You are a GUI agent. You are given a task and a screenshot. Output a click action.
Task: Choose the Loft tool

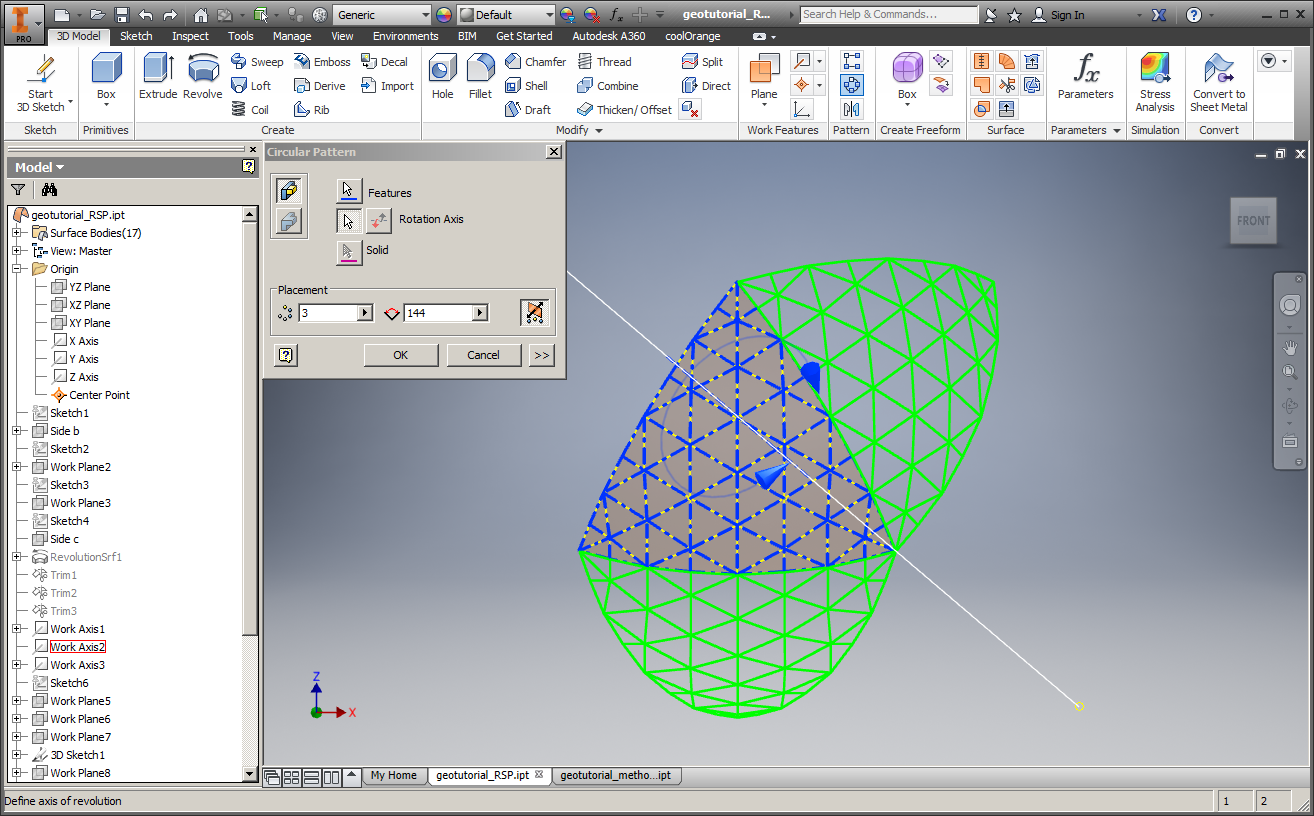click(252, 86)
